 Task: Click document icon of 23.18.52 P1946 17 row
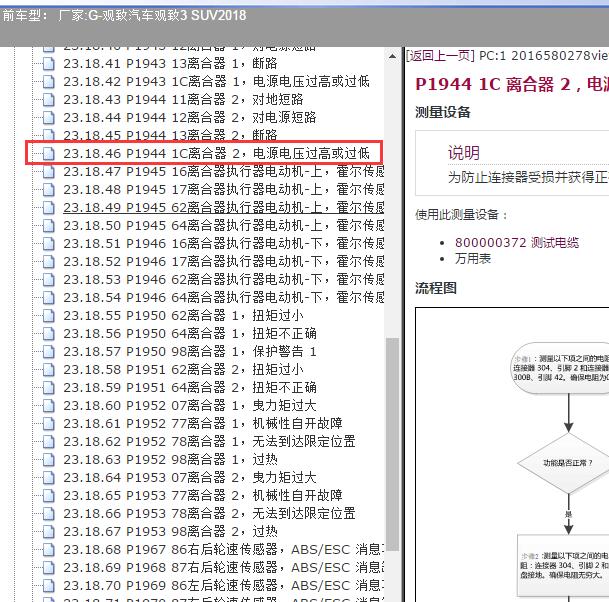click(49, 261)
